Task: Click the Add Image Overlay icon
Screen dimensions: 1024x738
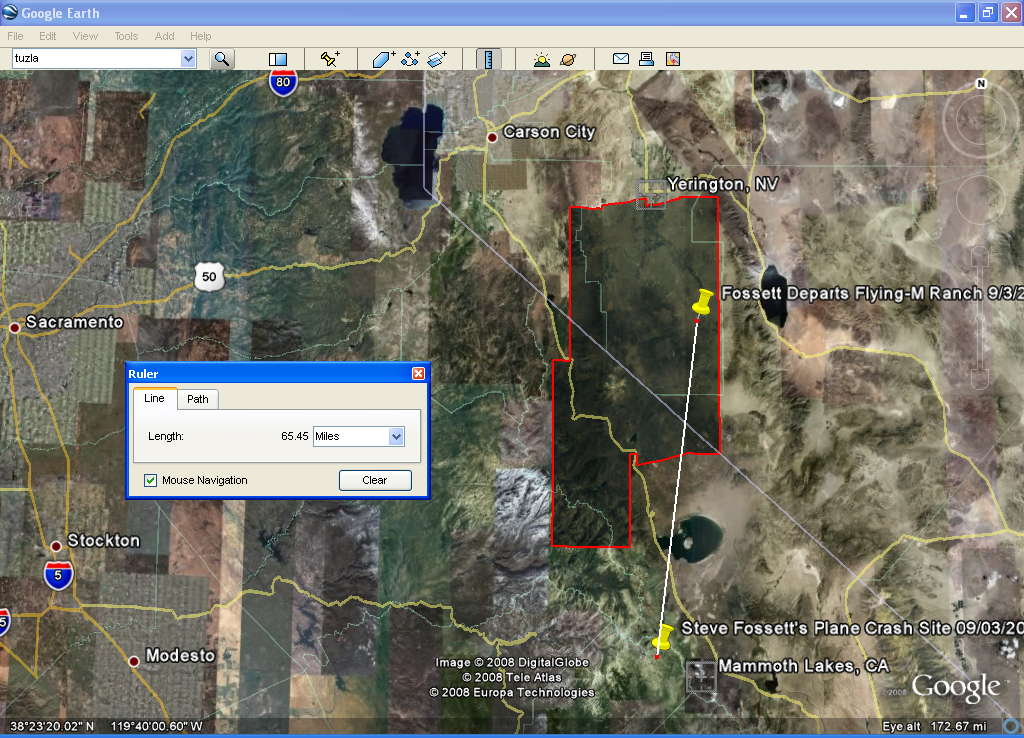Action: coord(437,59)
